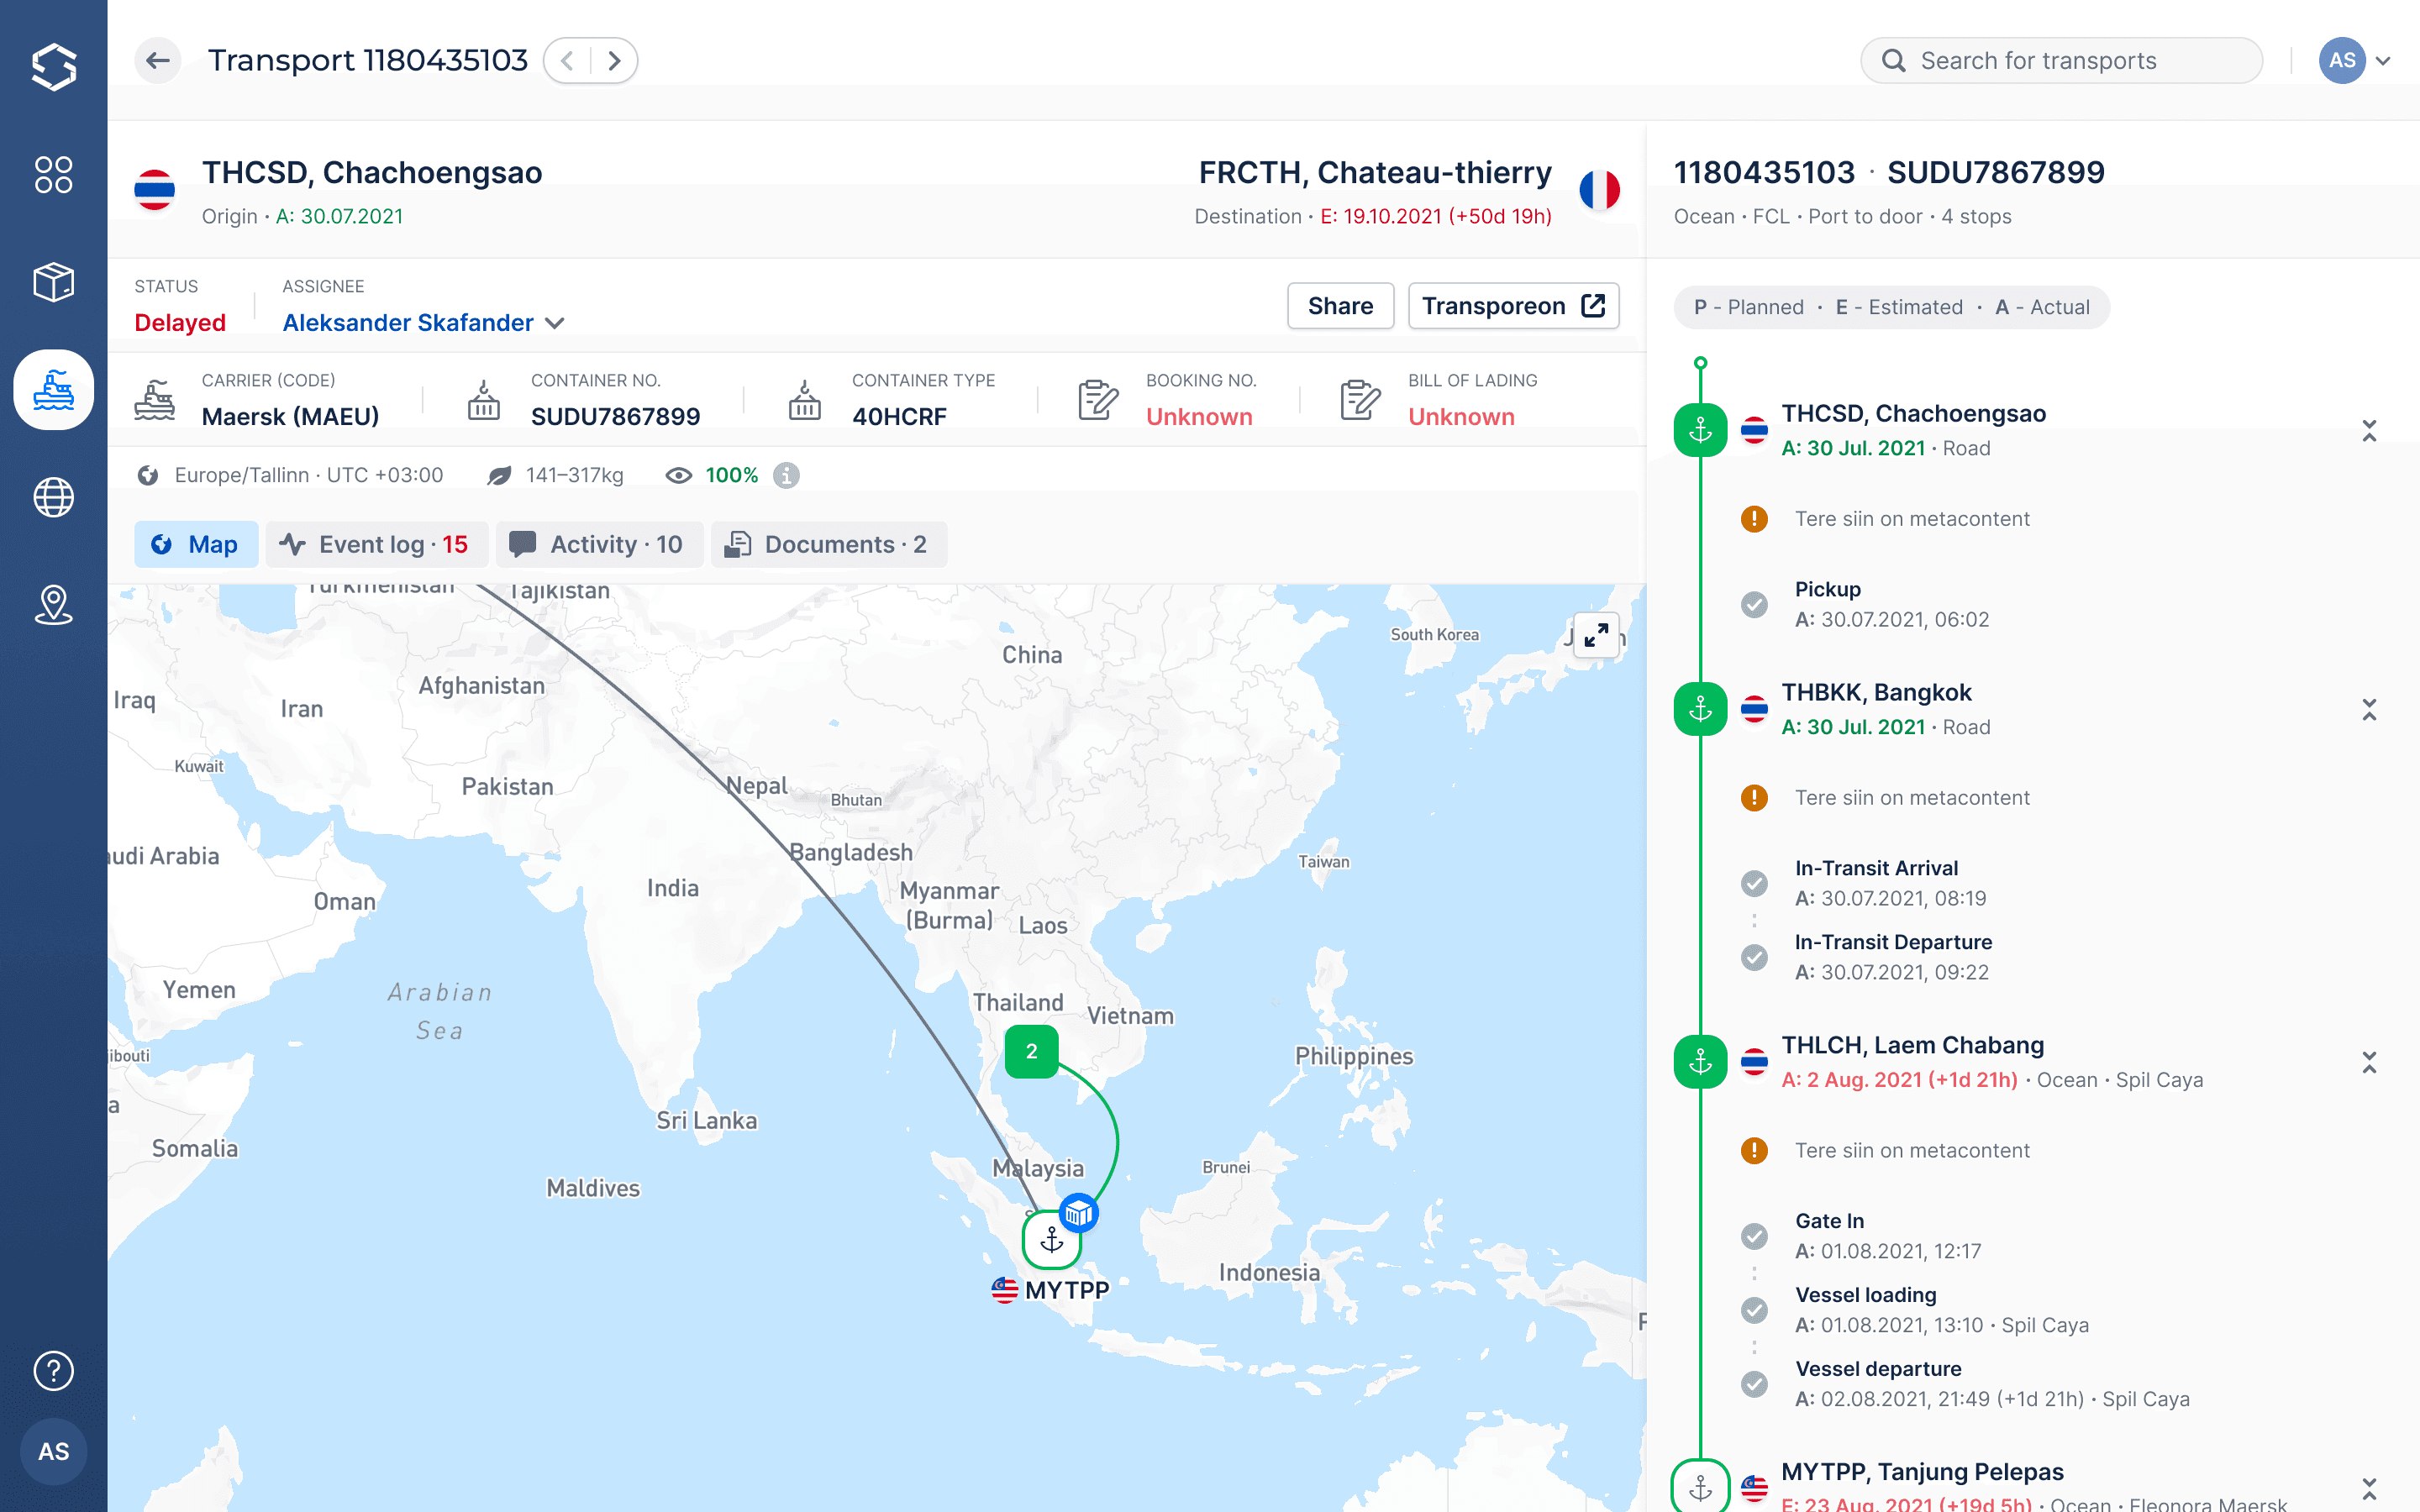Click the info icon next to 100%
The image size is (2420, 1512).
[787, 475]
